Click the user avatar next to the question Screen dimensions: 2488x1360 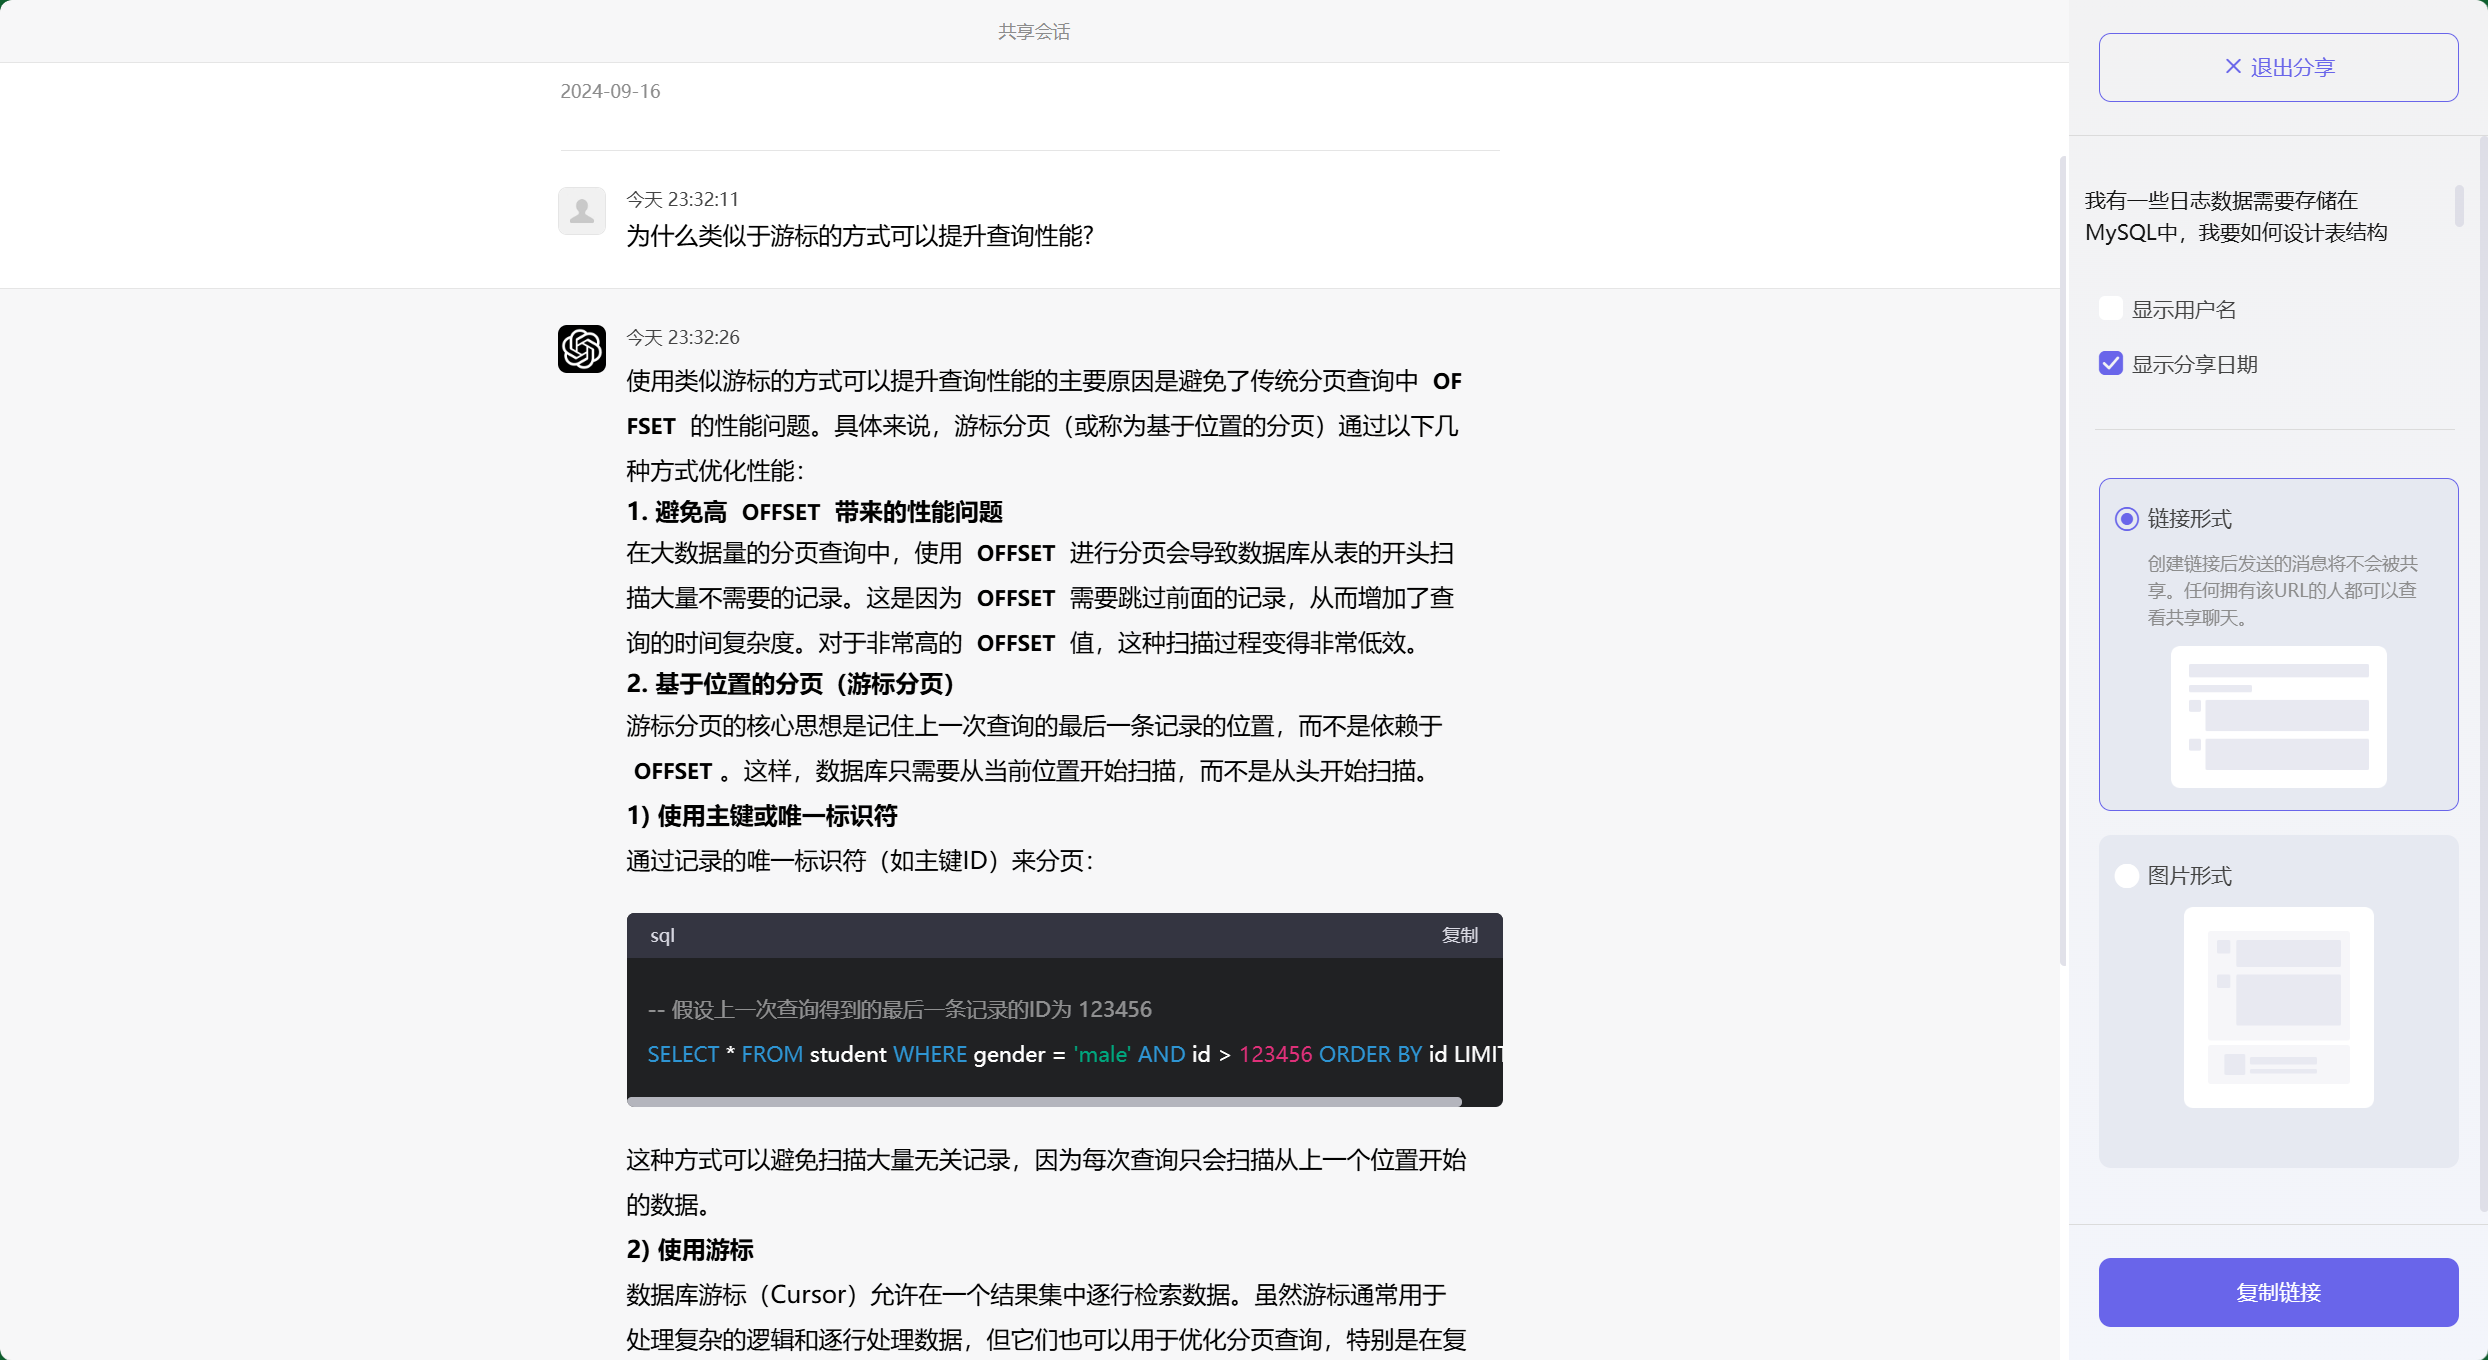[x=581, y=211]
